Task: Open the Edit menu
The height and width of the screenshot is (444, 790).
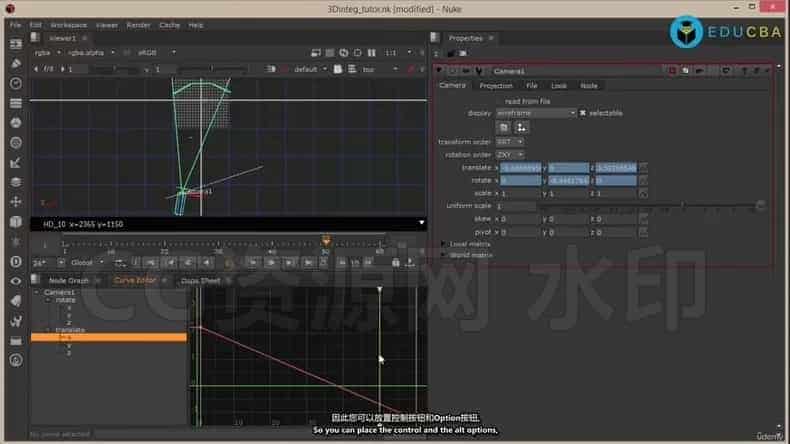Action: pos(35,25)
